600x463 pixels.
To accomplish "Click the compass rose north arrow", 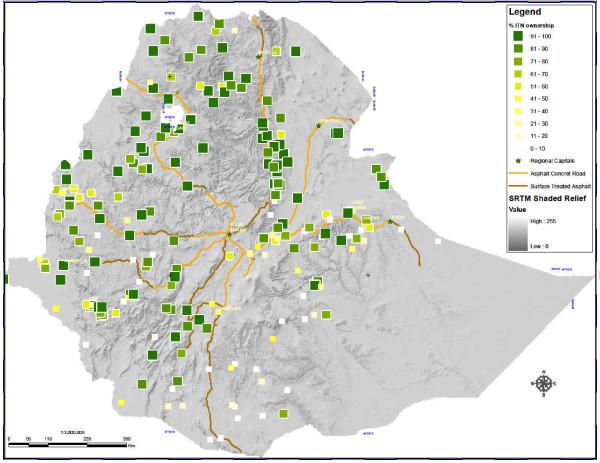I will point(542,384).
